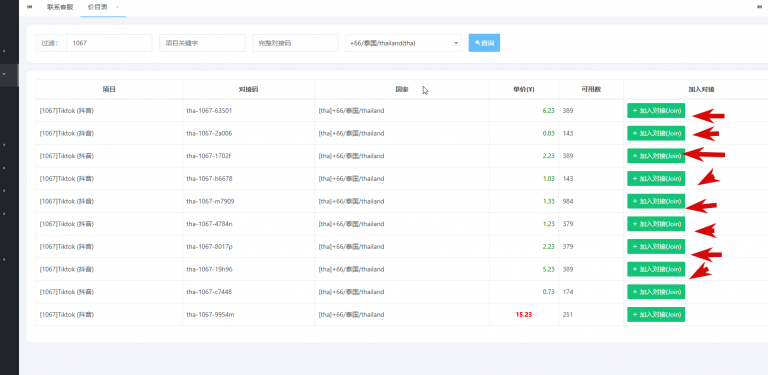Click the filter field containing 1067
The image size is (768, 375).
click(x=109, y=43)
